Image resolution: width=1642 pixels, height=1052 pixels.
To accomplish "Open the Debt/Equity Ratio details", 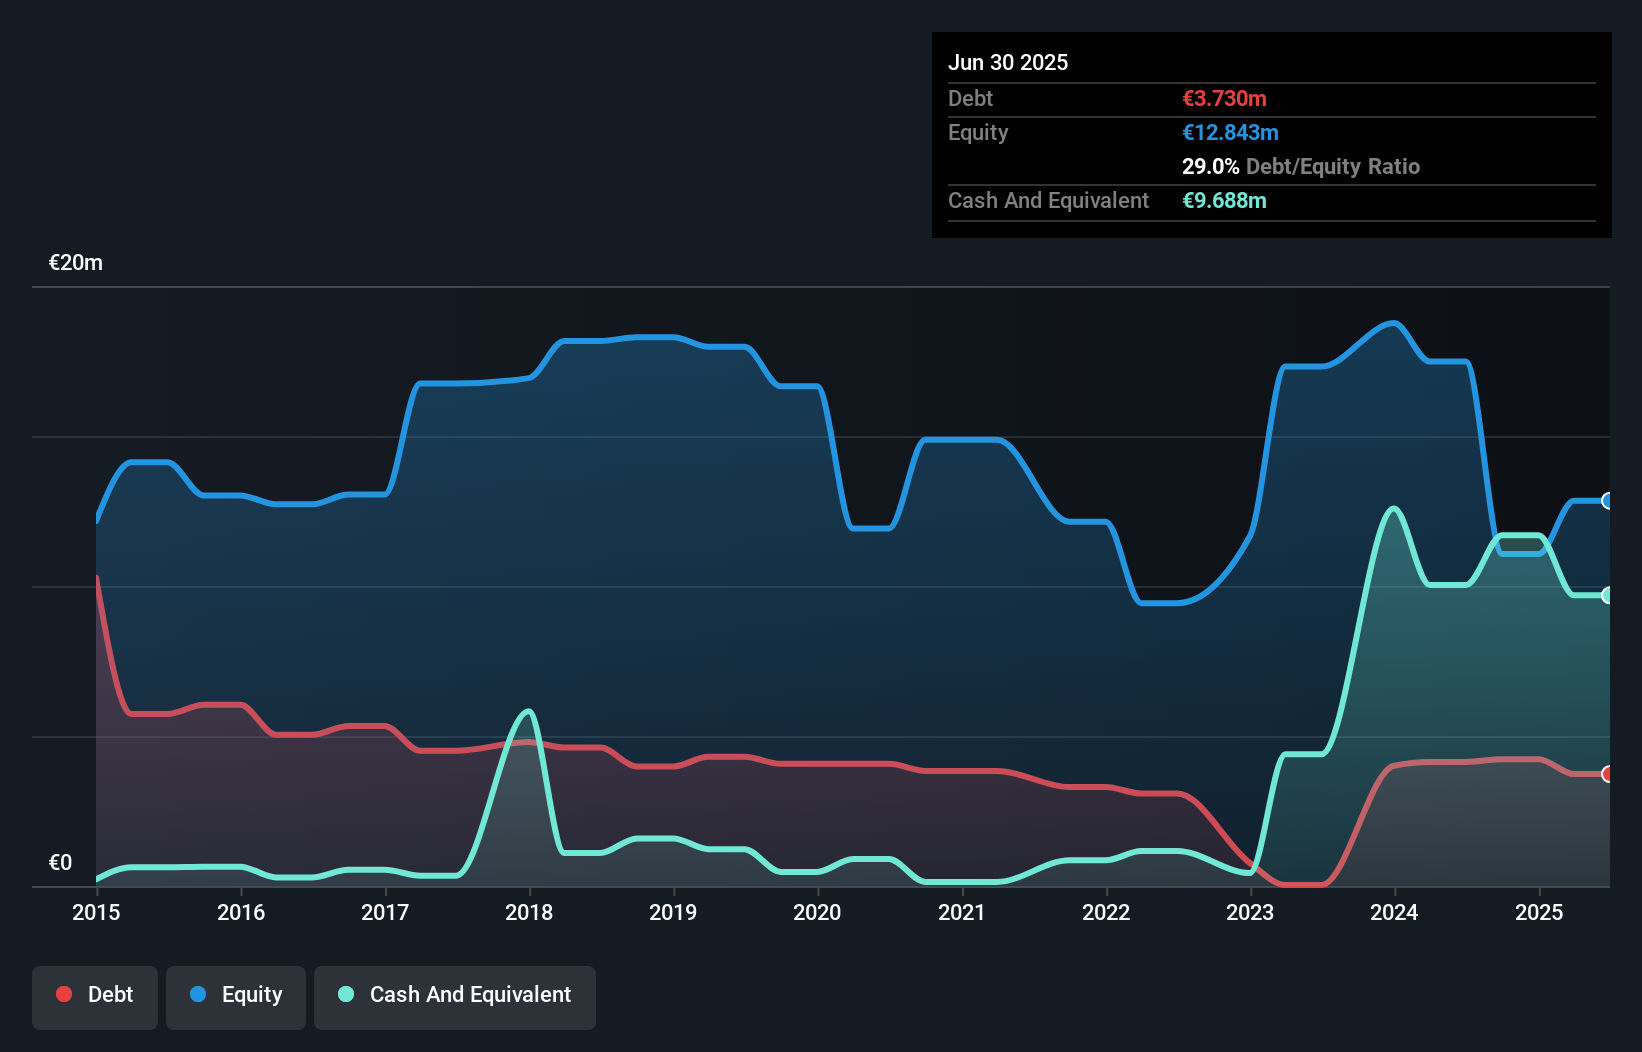I will coord(1333,167).
